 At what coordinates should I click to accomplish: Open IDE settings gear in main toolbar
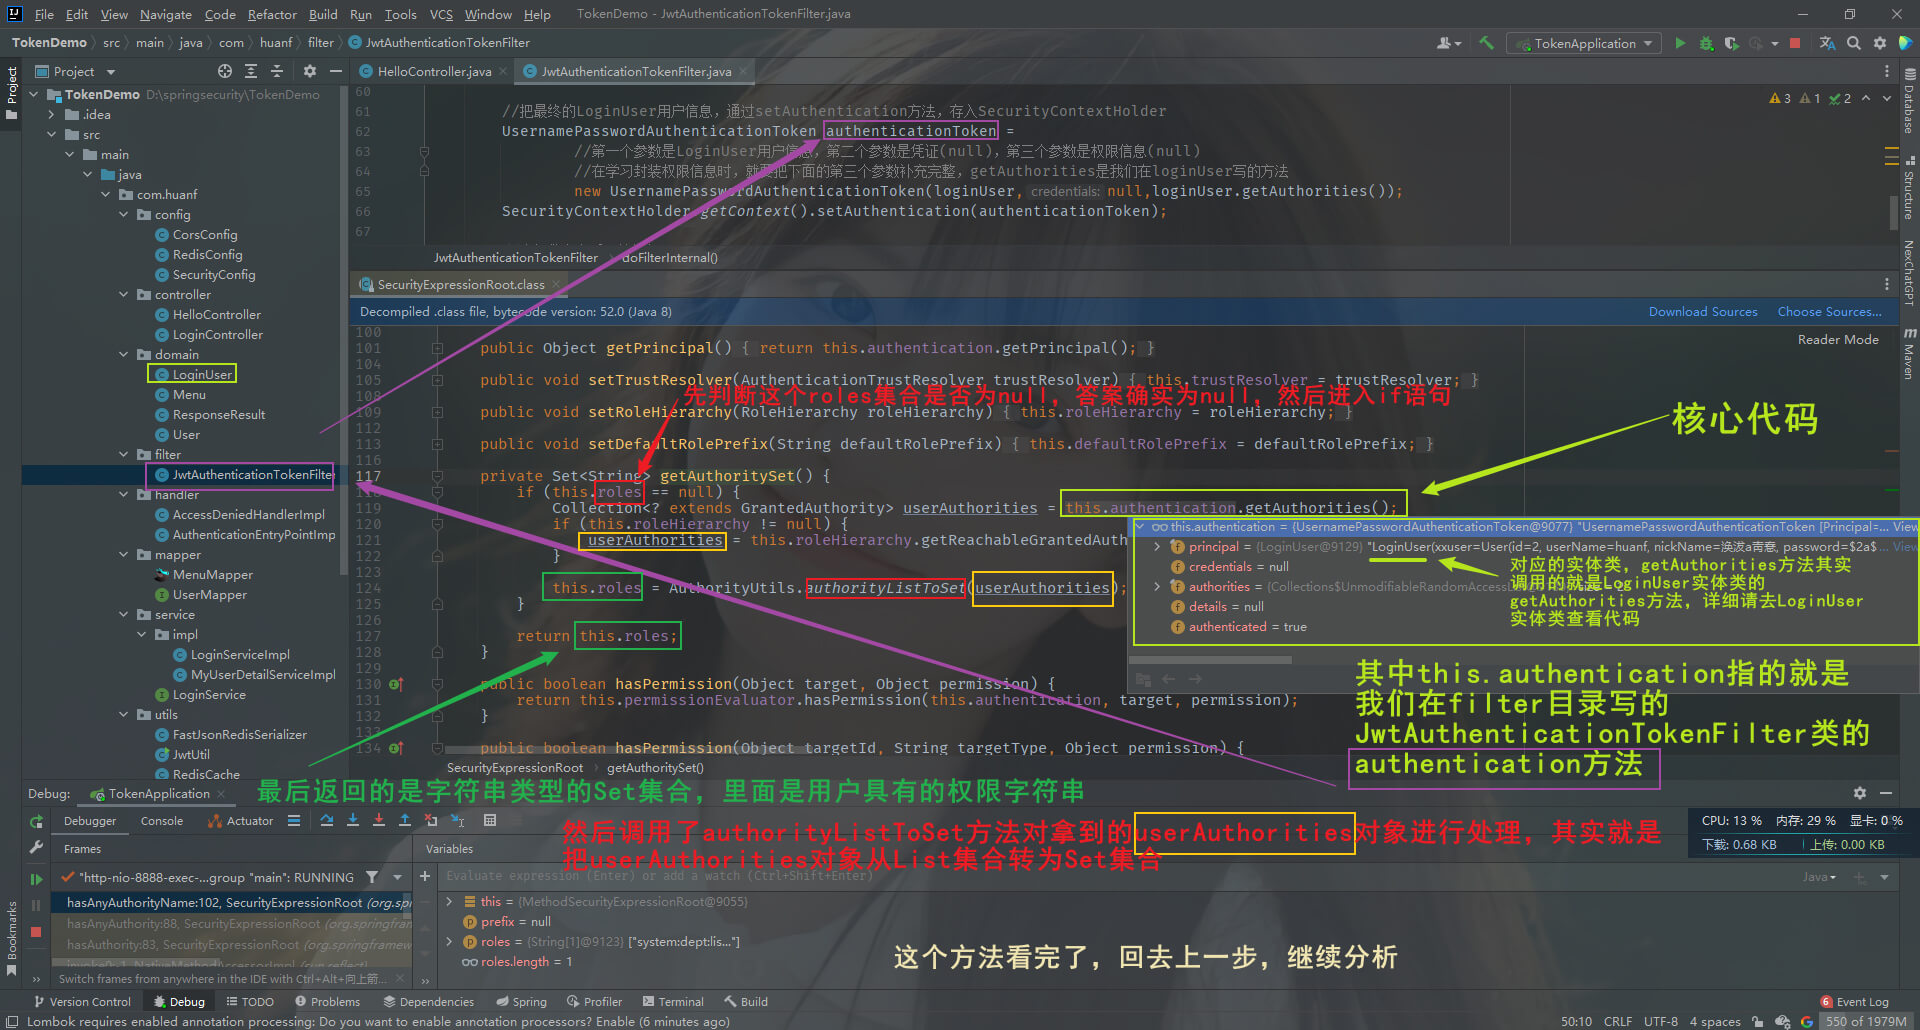(x=1880, y=43)
